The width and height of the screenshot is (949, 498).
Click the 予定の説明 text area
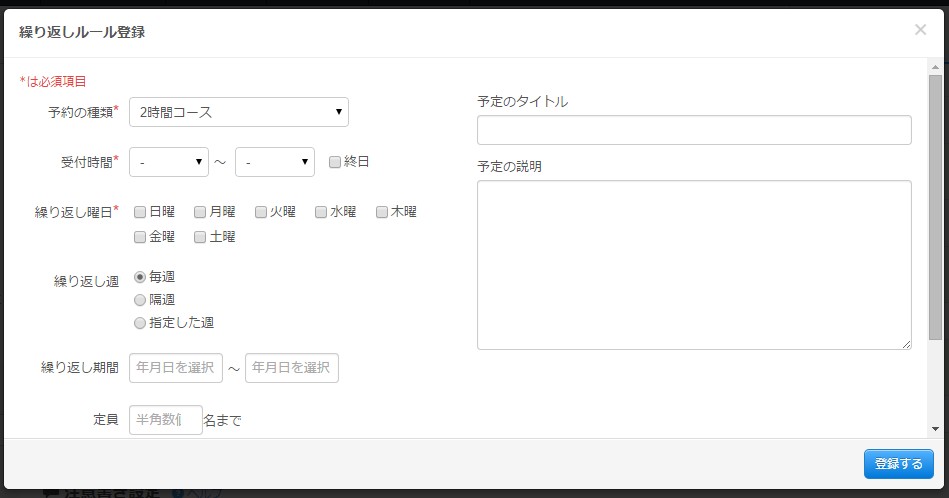[694, 265]
